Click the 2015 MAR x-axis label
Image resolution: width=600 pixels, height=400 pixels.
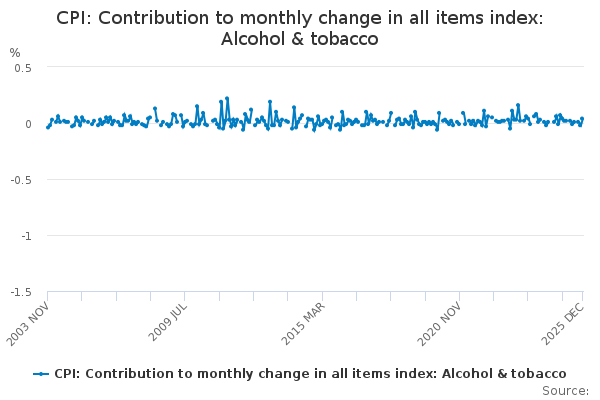pyautogui.click(x=304, y=321)
